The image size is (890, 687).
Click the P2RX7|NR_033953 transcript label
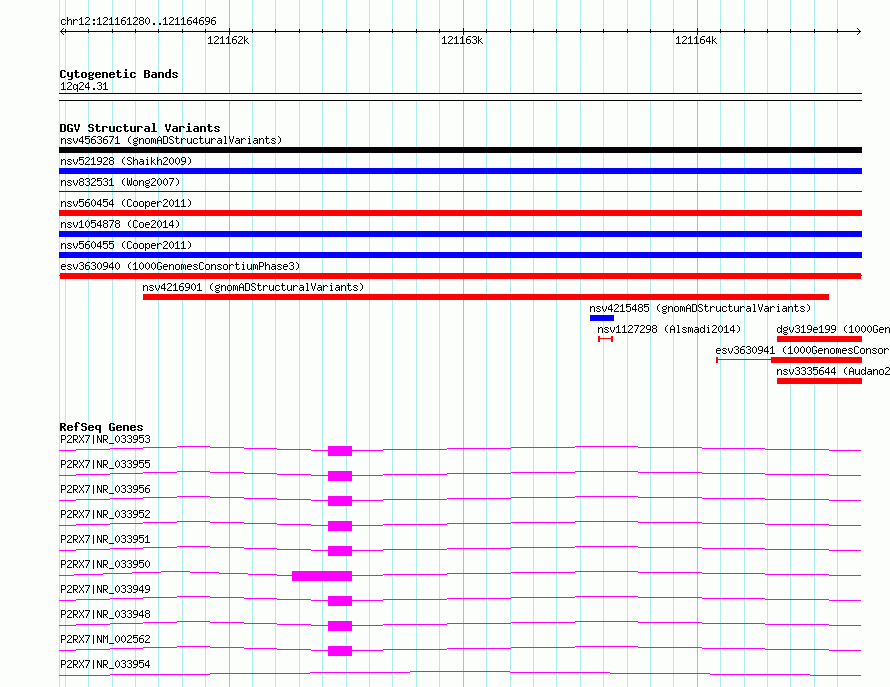coord(105,439)
